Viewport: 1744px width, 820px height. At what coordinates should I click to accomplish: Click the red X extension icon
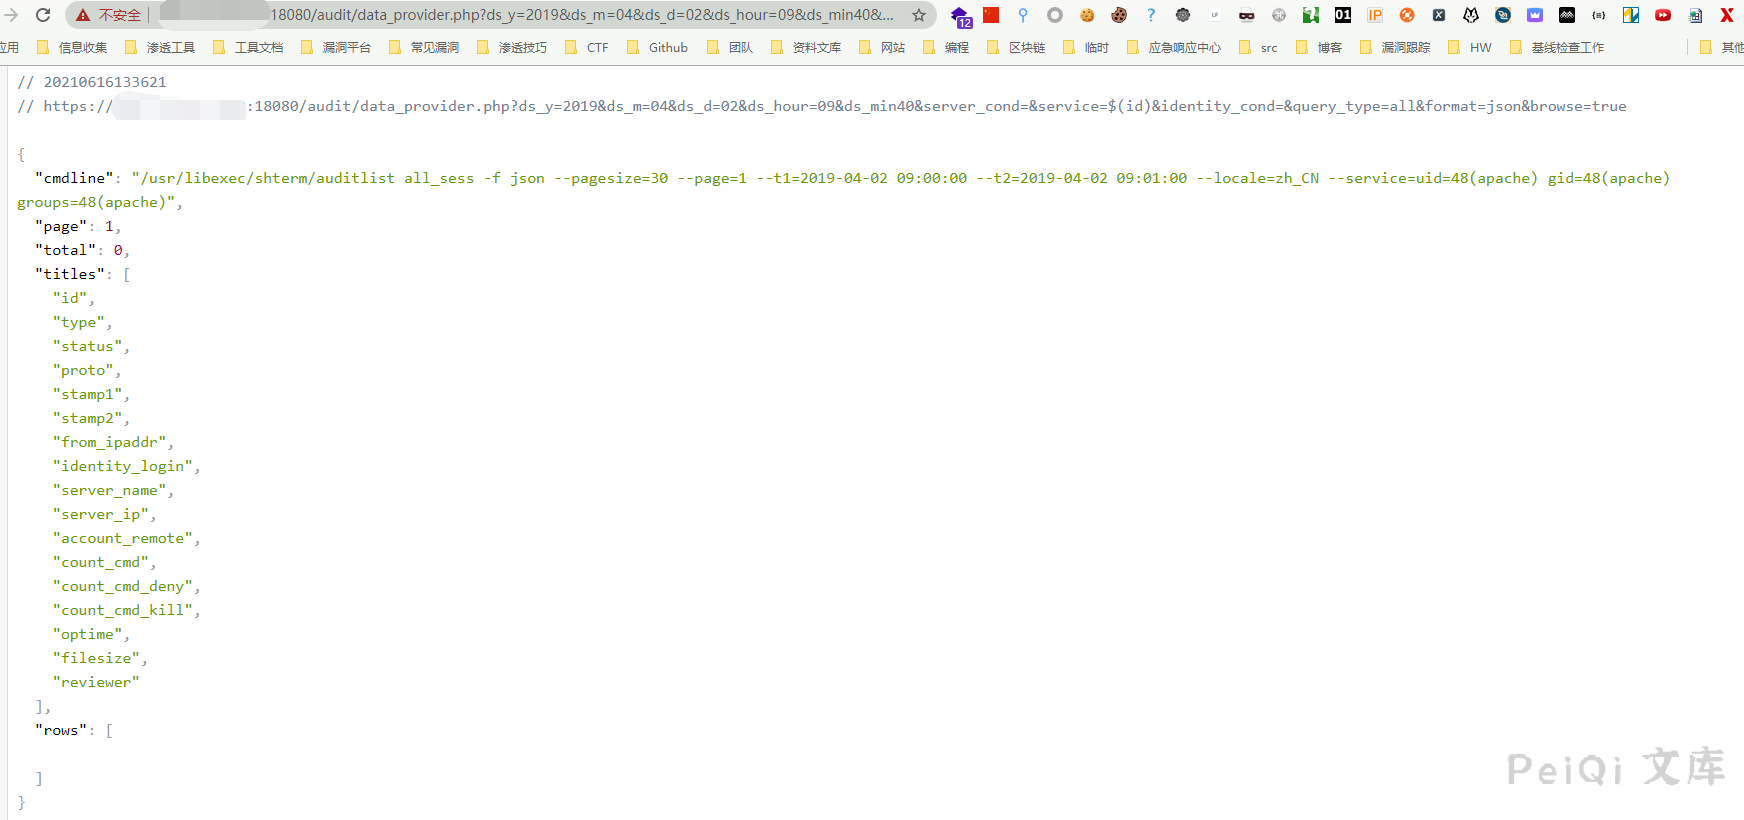pos(1726,15)
